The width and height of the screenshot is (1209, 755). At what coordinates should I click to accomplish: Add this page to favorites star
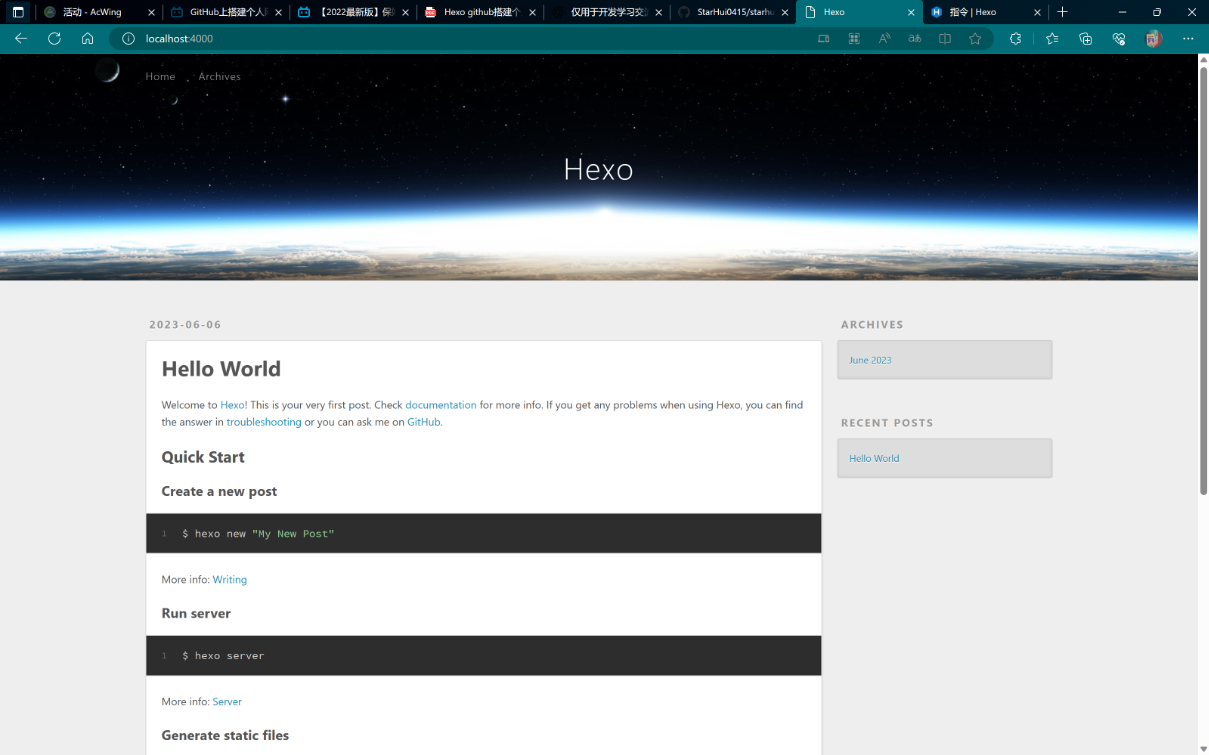[975, 38]
